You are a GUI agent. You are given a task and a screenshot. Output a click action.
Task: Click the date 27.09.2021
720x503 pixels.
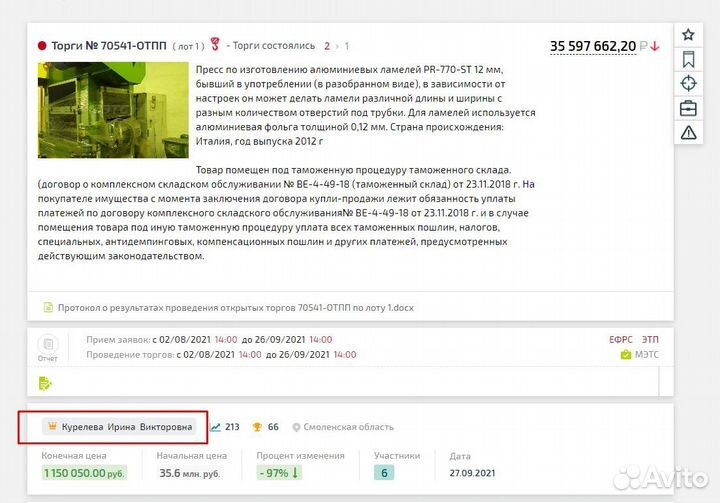pyautogui.click(x=472, y=473)
